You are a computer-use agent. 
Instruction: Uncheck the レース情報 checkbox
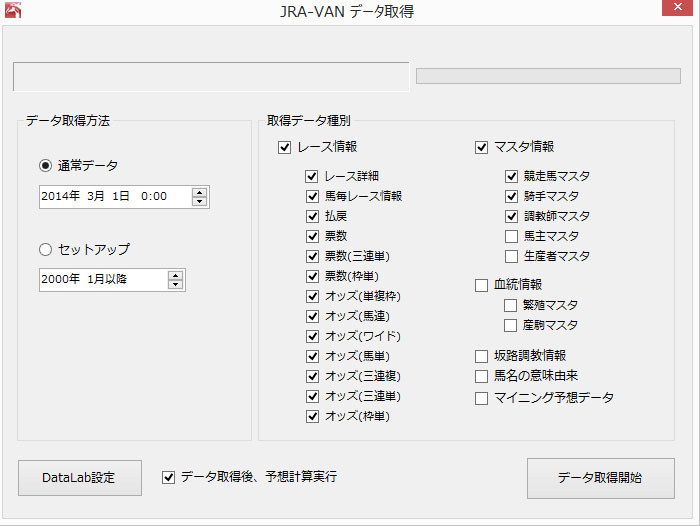[x=284, y=147]
